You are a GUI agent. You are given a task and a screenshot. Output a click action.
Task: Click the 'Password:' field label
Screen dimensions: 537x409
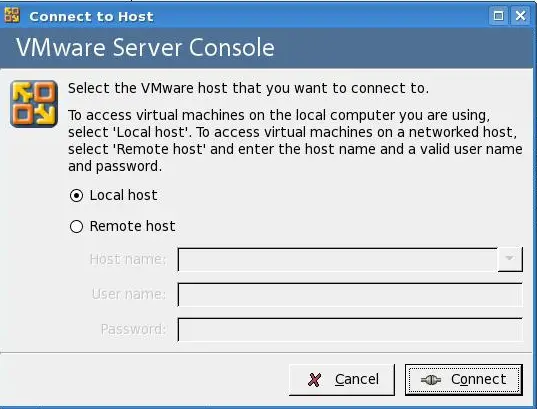[x=134, y=330]
